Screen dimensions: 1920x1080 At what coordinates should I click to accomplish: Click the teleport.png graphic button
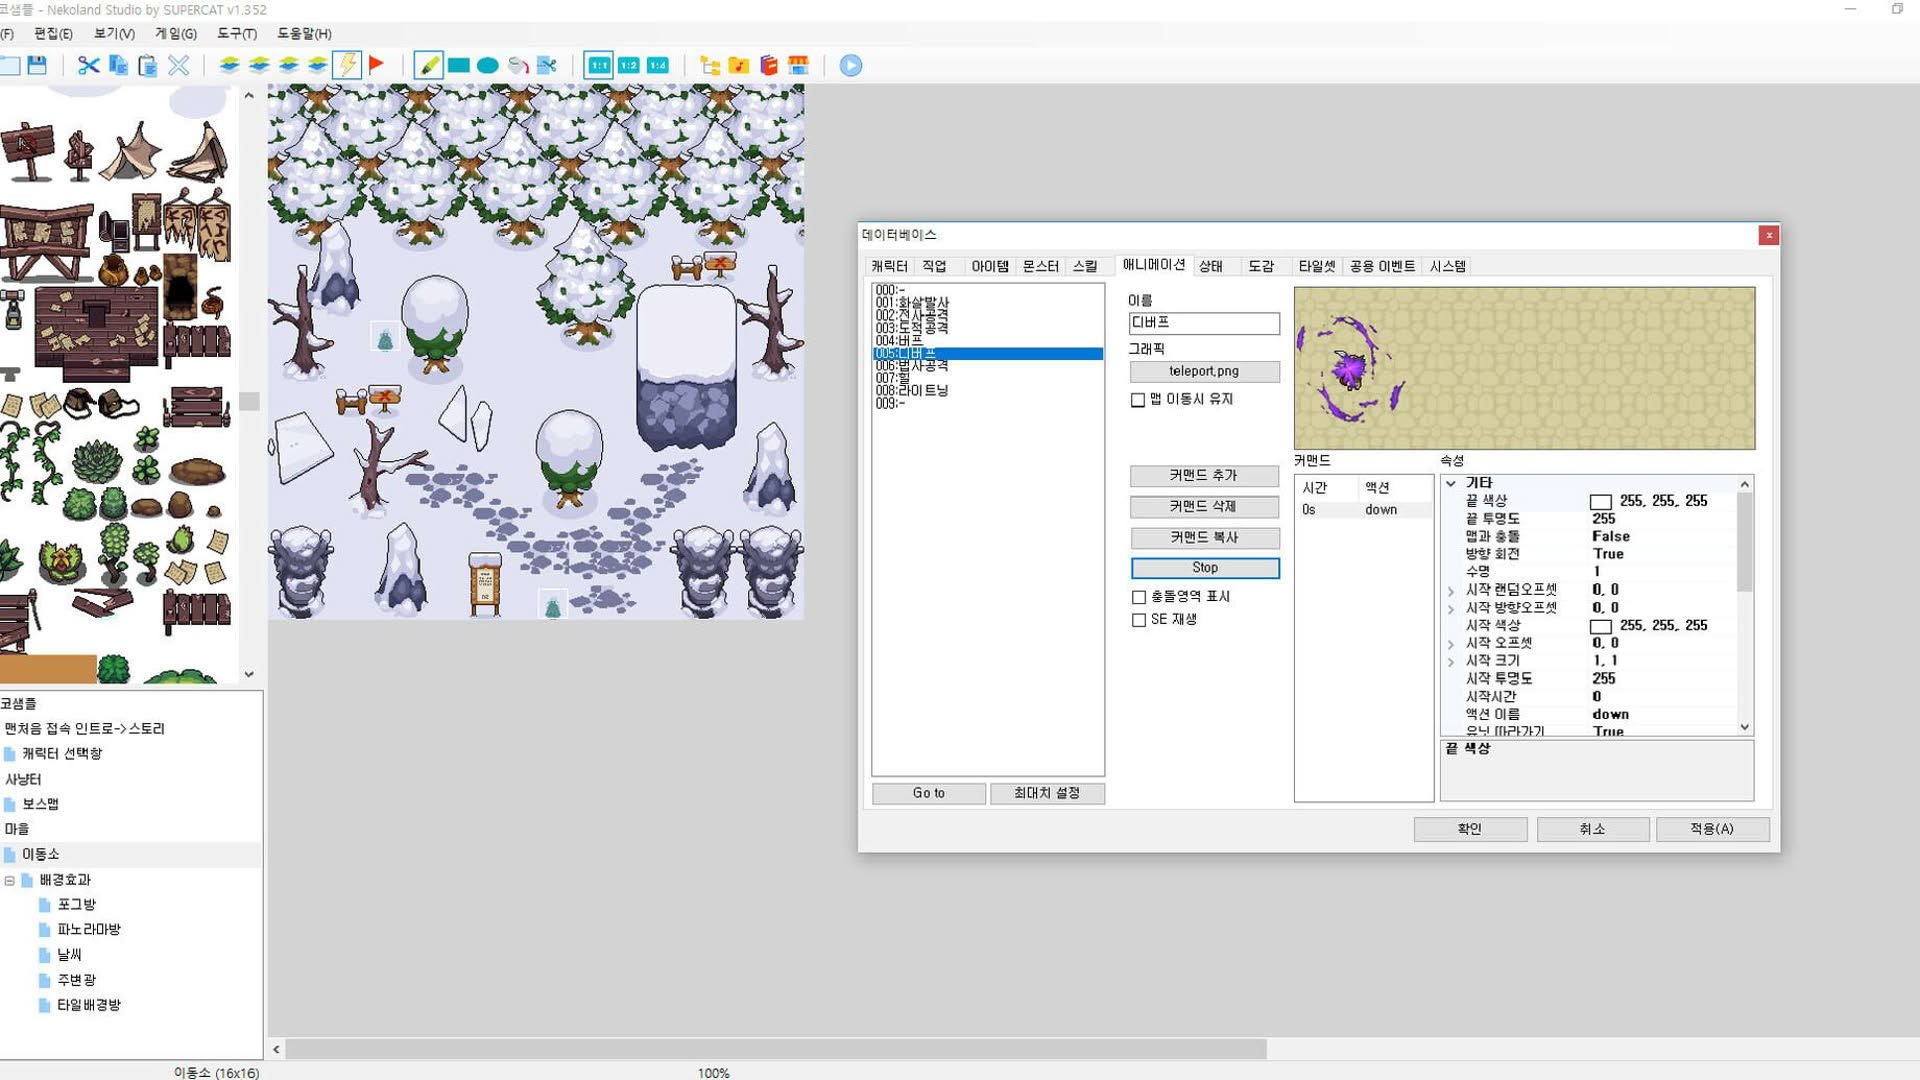pyautogui.click(x=1204, y=372)
